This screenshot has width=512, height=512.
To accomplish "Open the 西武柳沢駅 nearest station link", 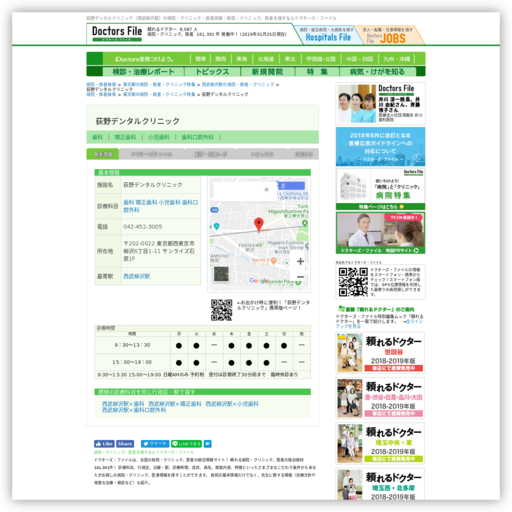I will [137, 276].
